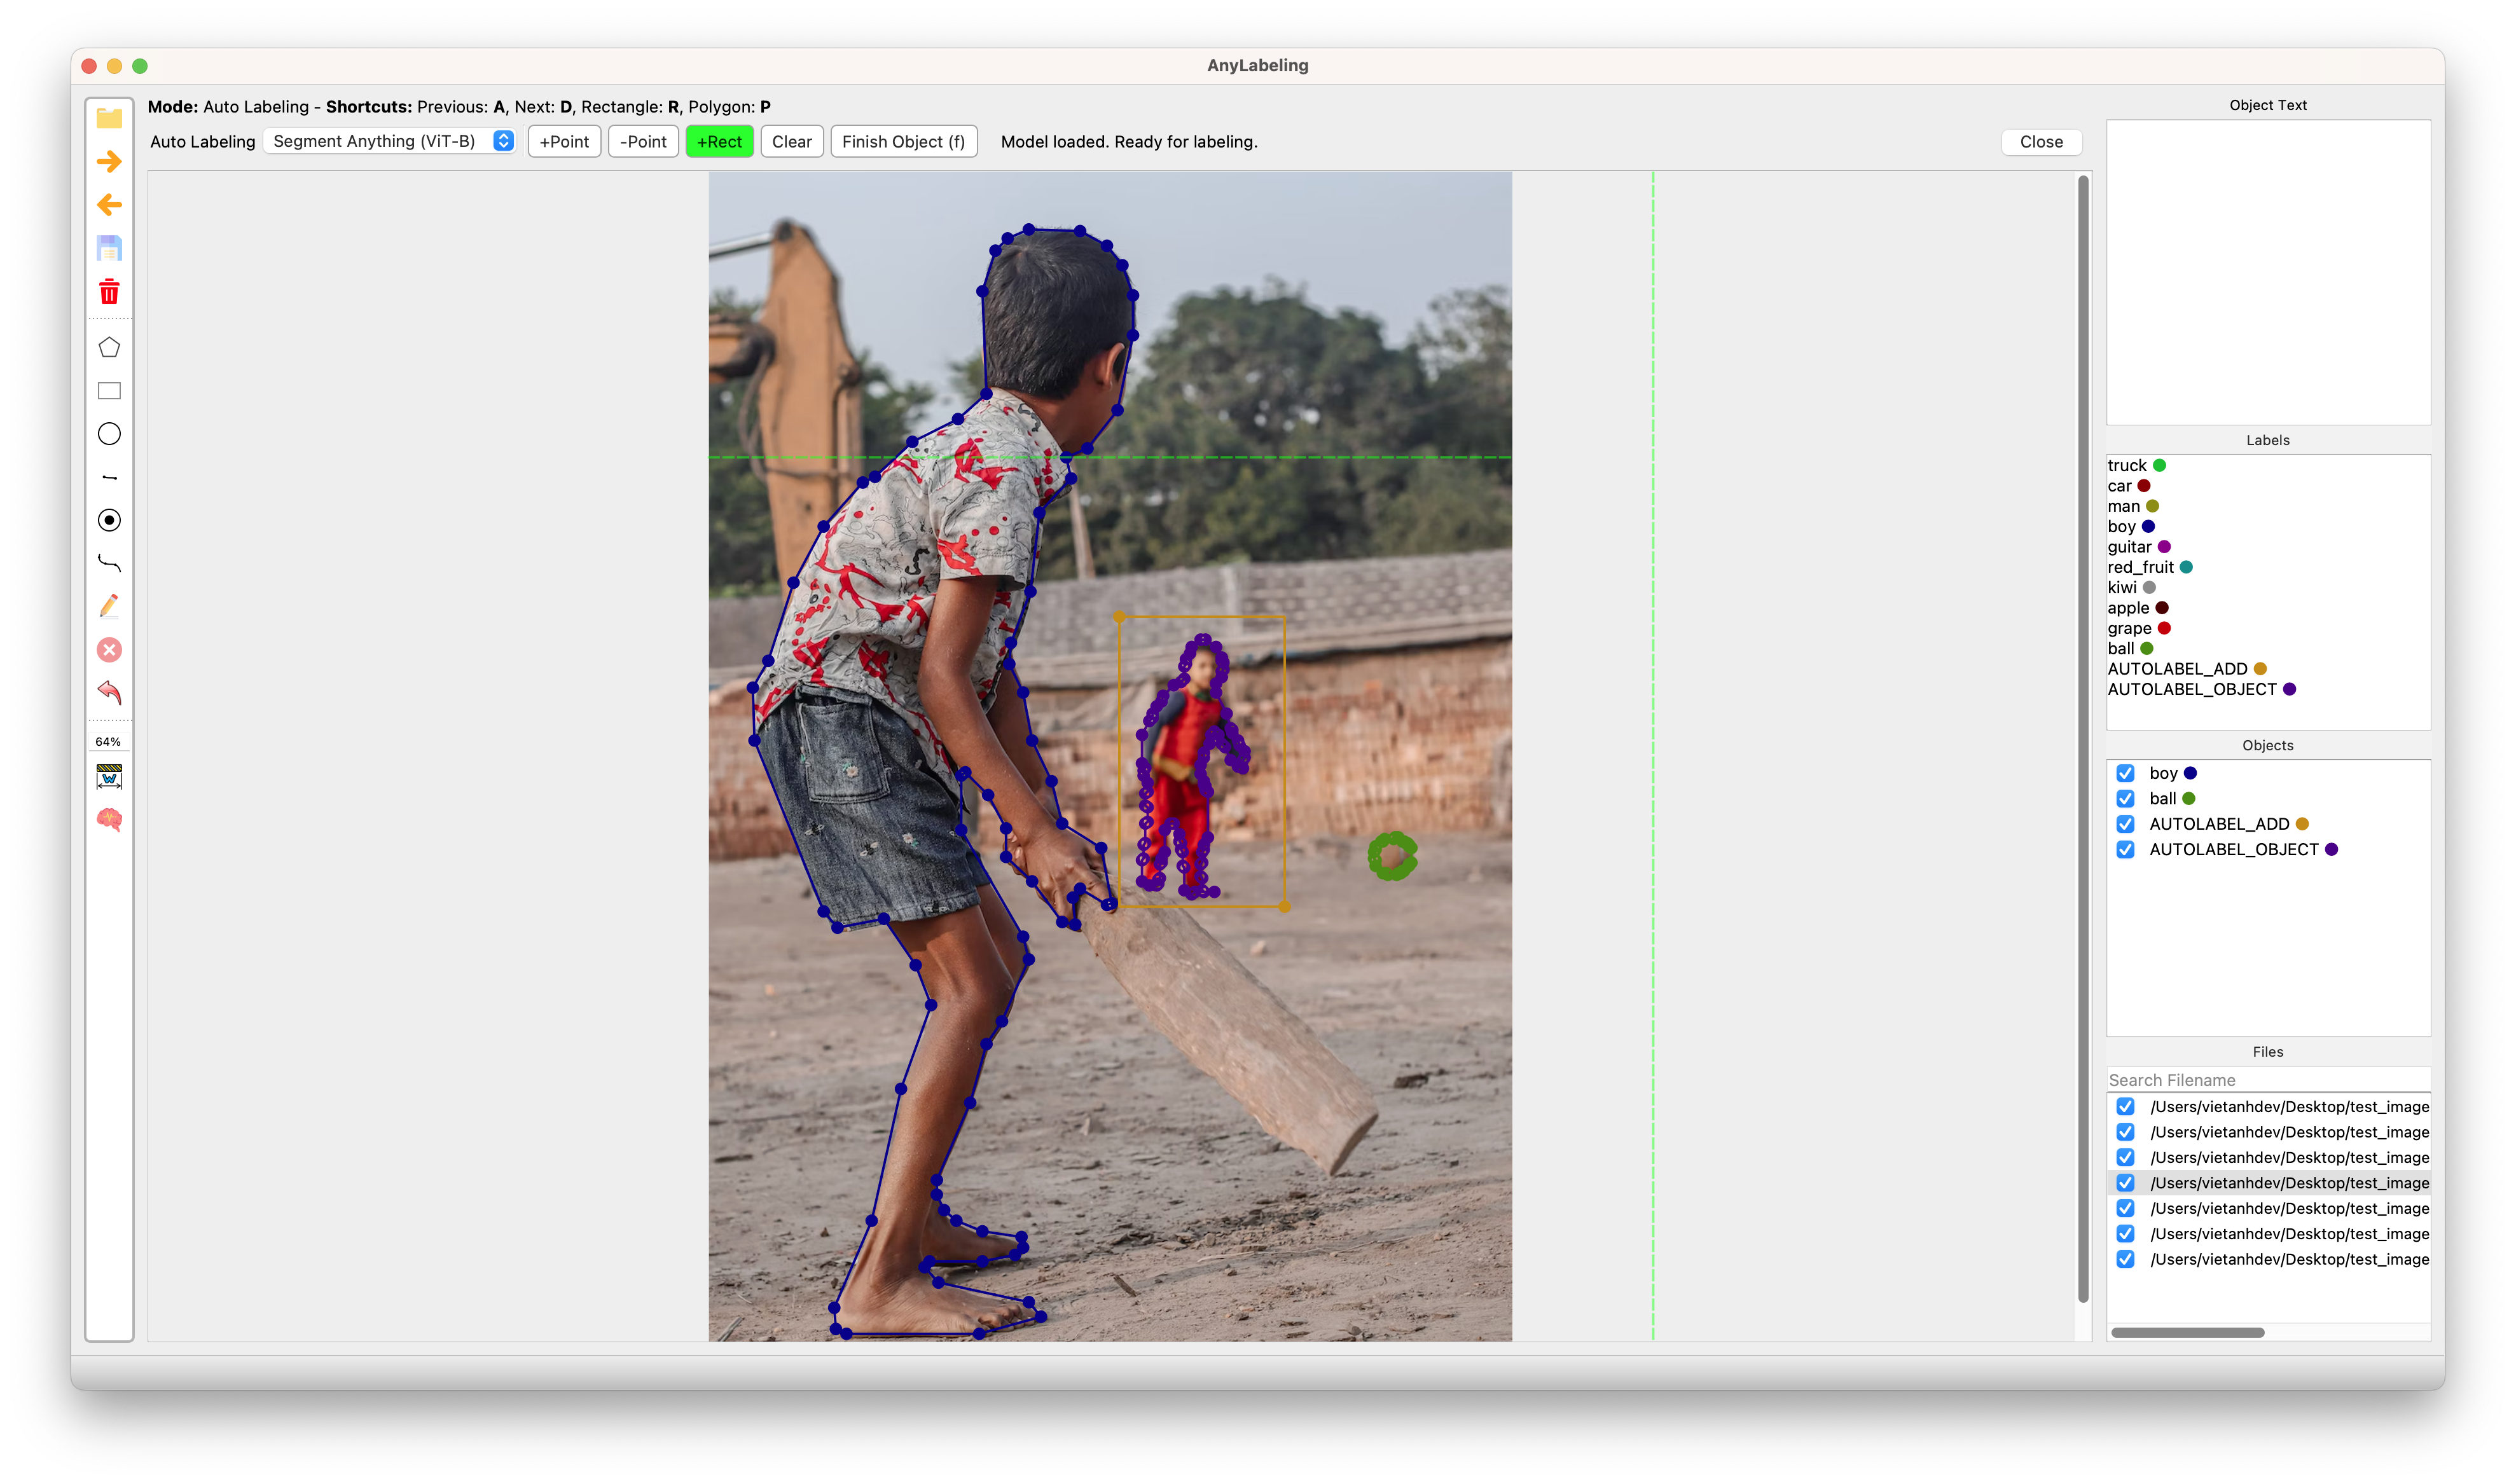2516x1484 pixels.
Task: Click the red trash delete icon
Action: coord(109,291)
